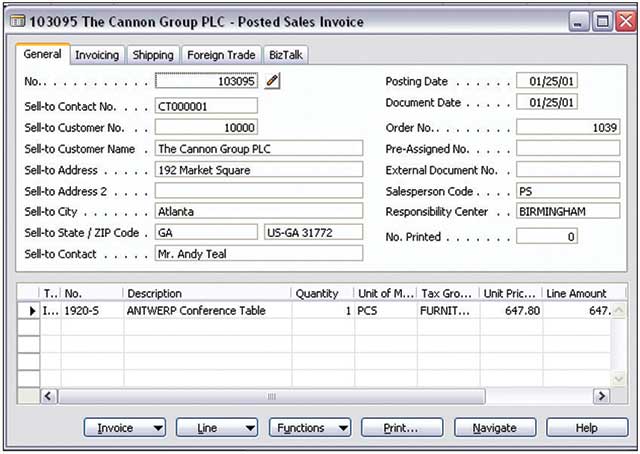
Task: Click the Sell-to Customer Name field
Action: pyautogui.click(x=258, y=148)
